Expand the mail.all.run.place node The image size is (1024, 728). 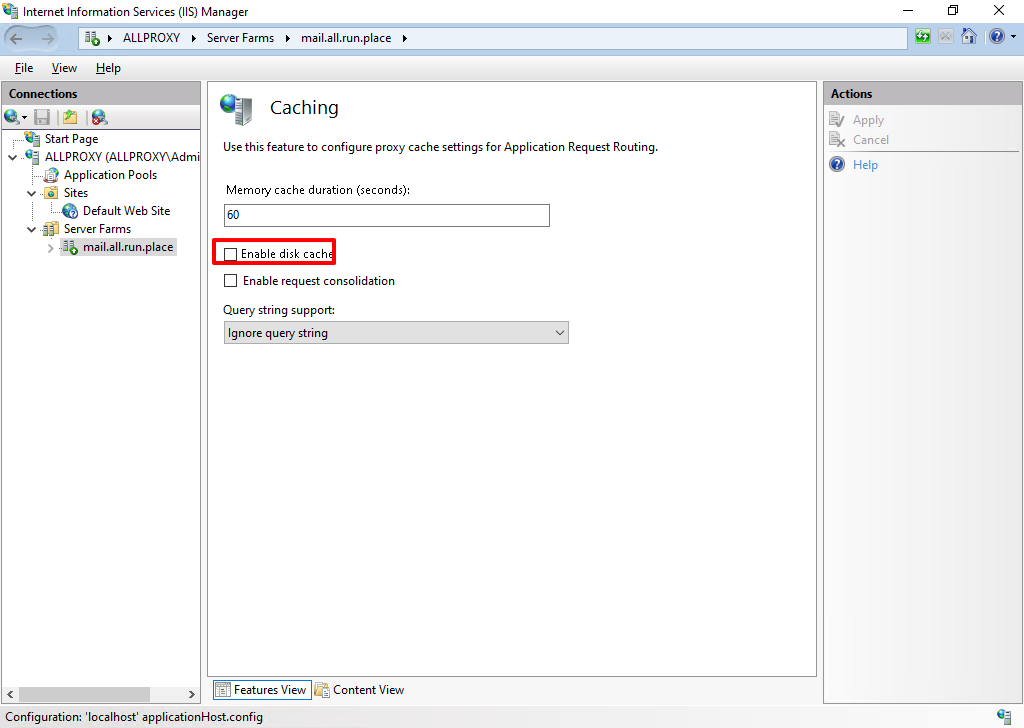[50, 248]
